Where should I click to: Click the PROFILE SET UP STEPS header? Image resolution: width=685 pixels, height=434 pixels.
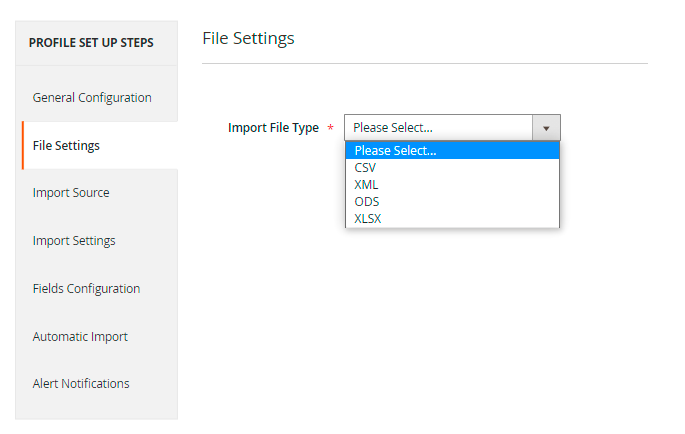tap(91, 43)
